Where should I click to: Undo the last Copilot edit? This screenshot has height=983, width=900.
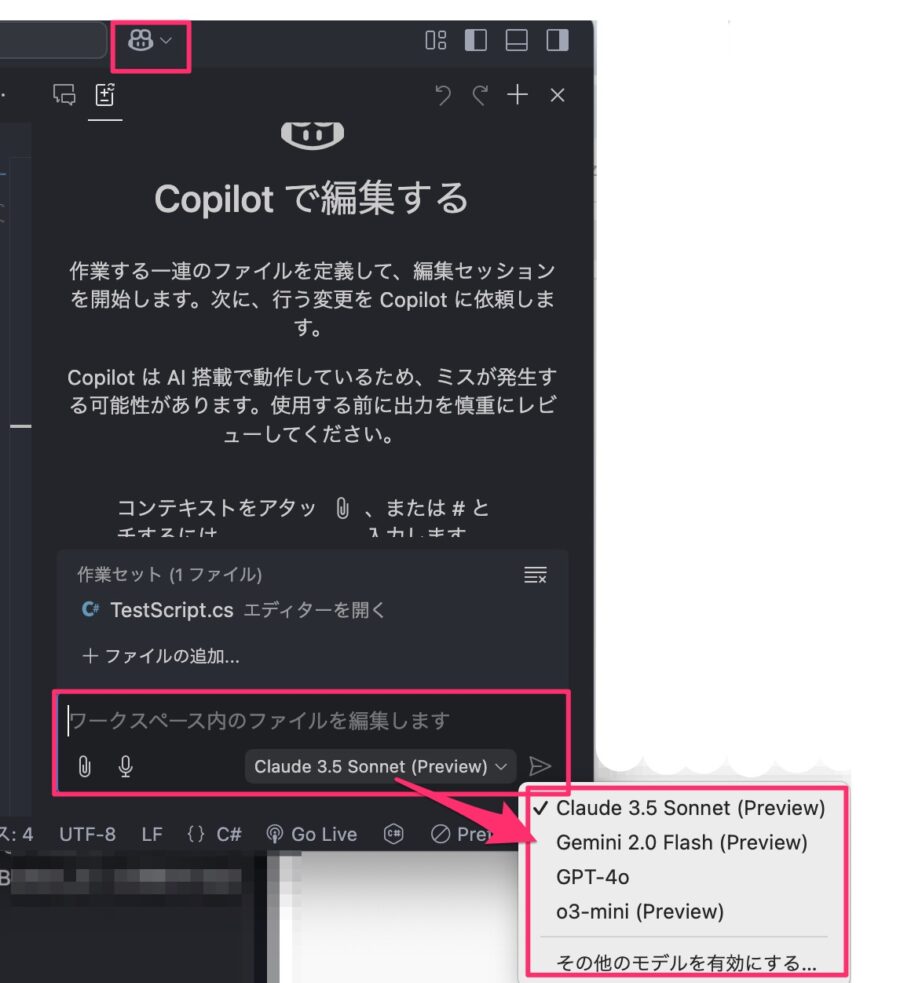[x=443, y=95]
